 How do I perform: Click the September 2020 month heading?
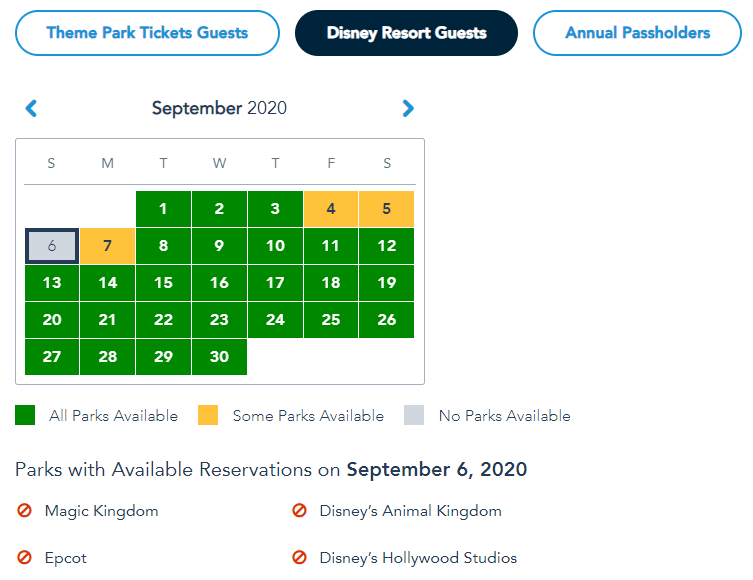pyautogui.click(x=219, y=108)
